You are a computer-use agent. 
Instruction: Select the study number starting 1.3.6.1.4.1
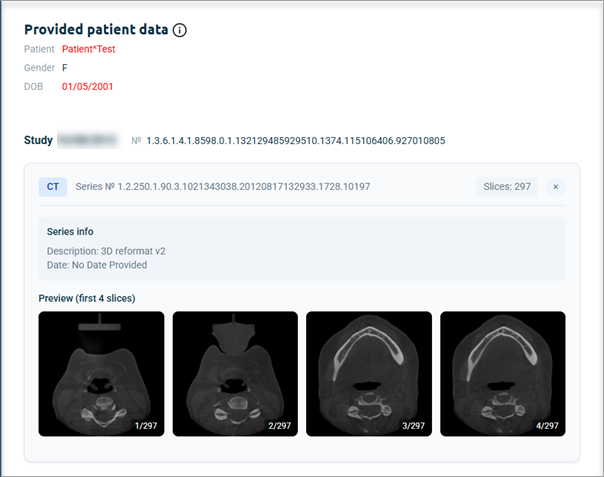point(295,141)
